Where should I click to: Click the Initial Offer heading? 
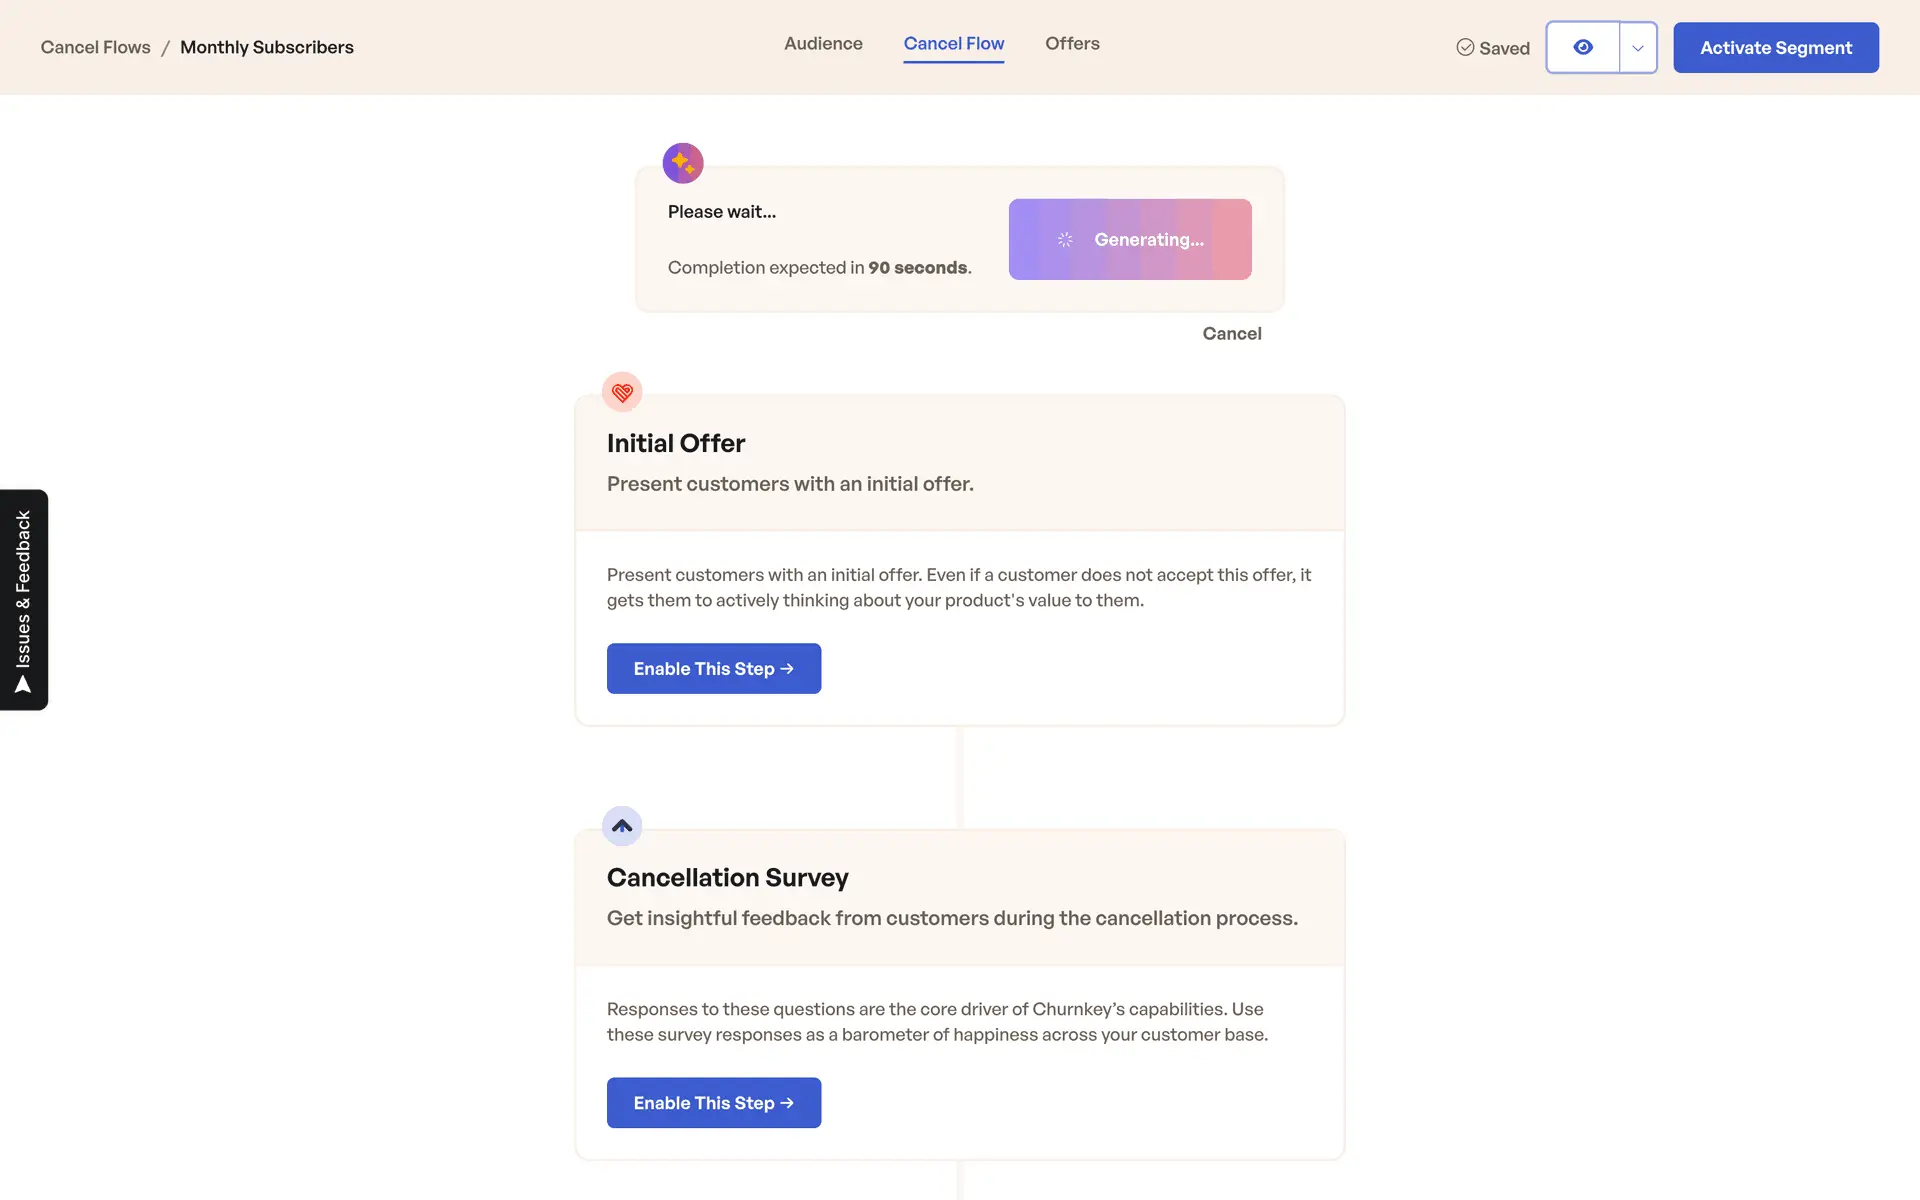[x=676, y=443]
